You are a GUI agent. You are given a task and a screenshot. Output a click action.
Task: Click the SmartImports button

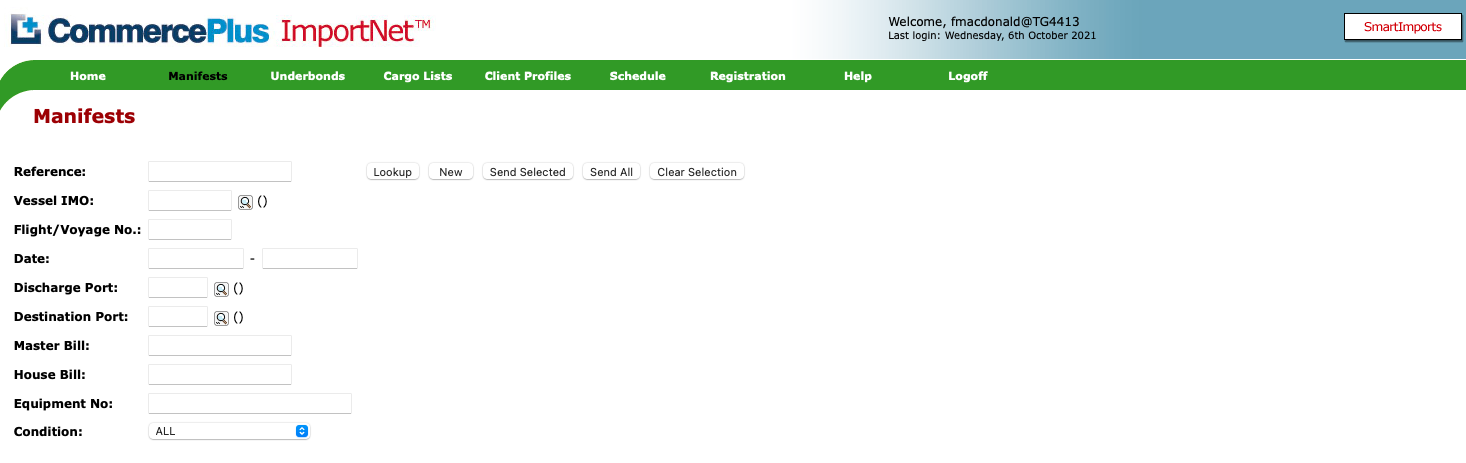click(x=1403, y=27)
